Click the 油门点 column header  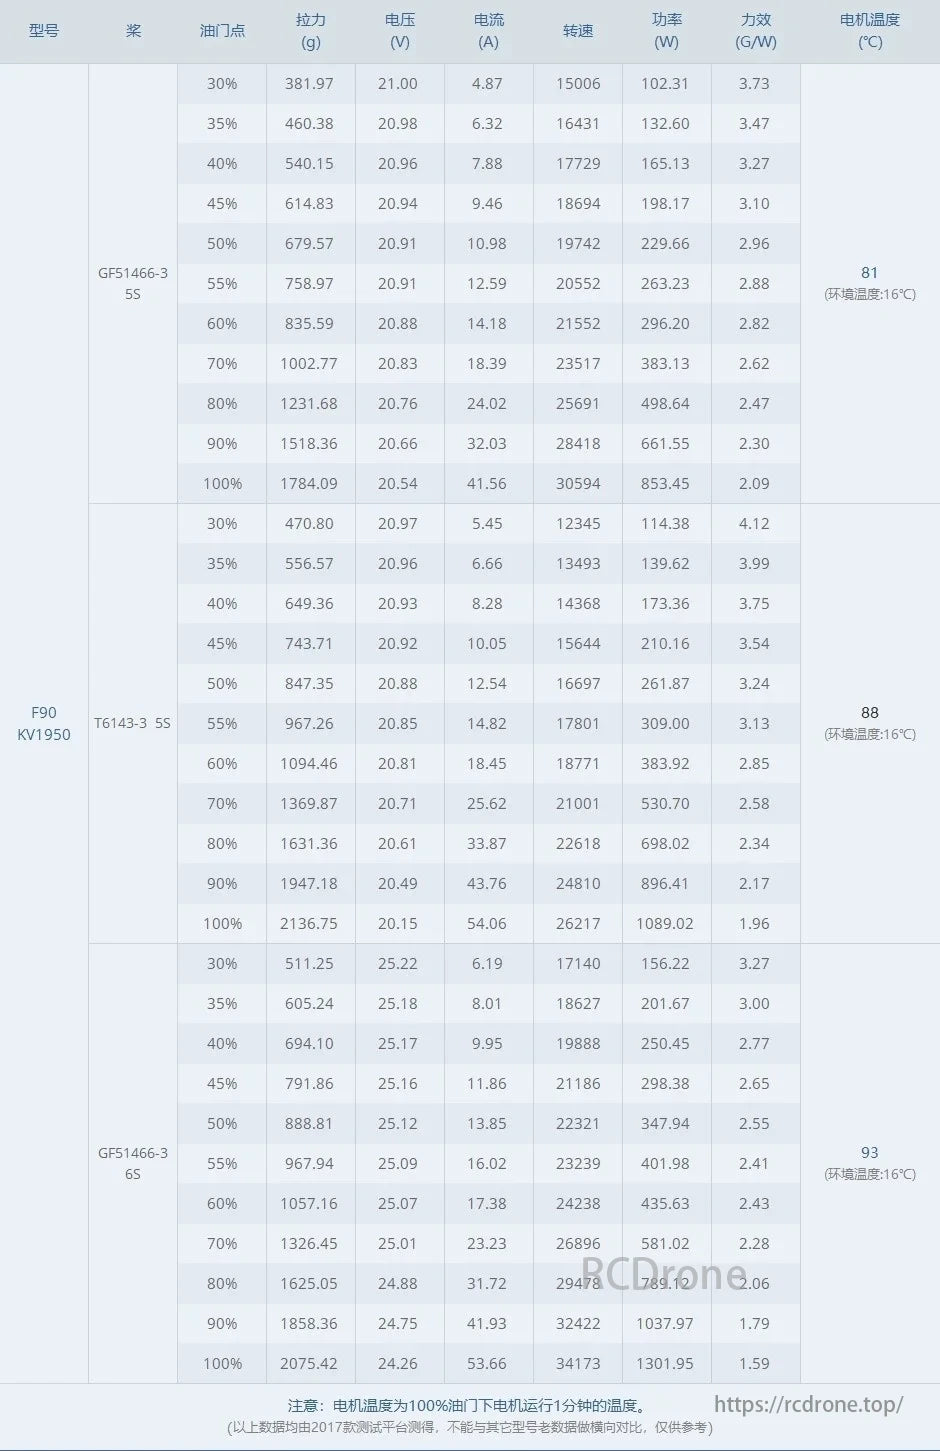222,31
